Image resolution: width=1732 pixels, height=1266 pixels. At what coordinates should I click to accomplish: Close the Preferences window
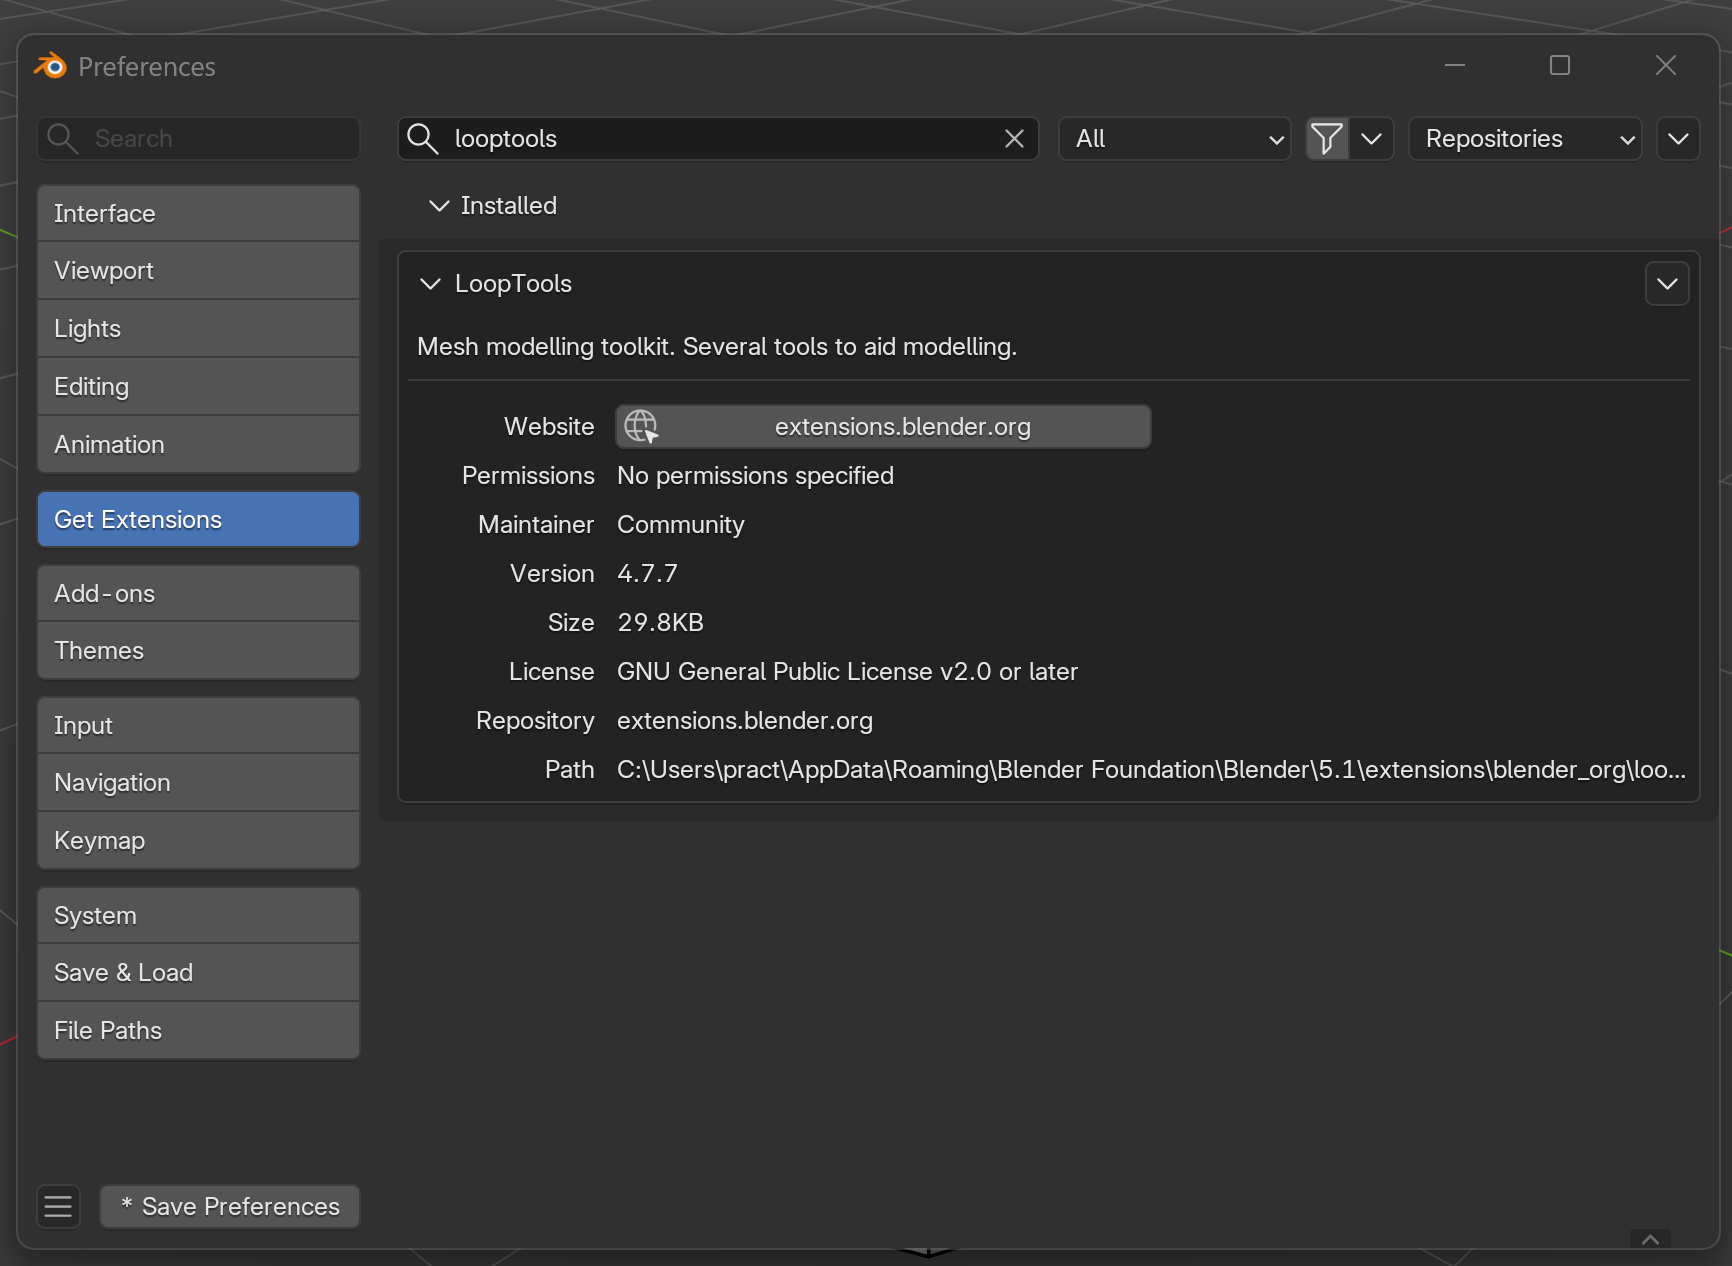[x=1666, y=66]
